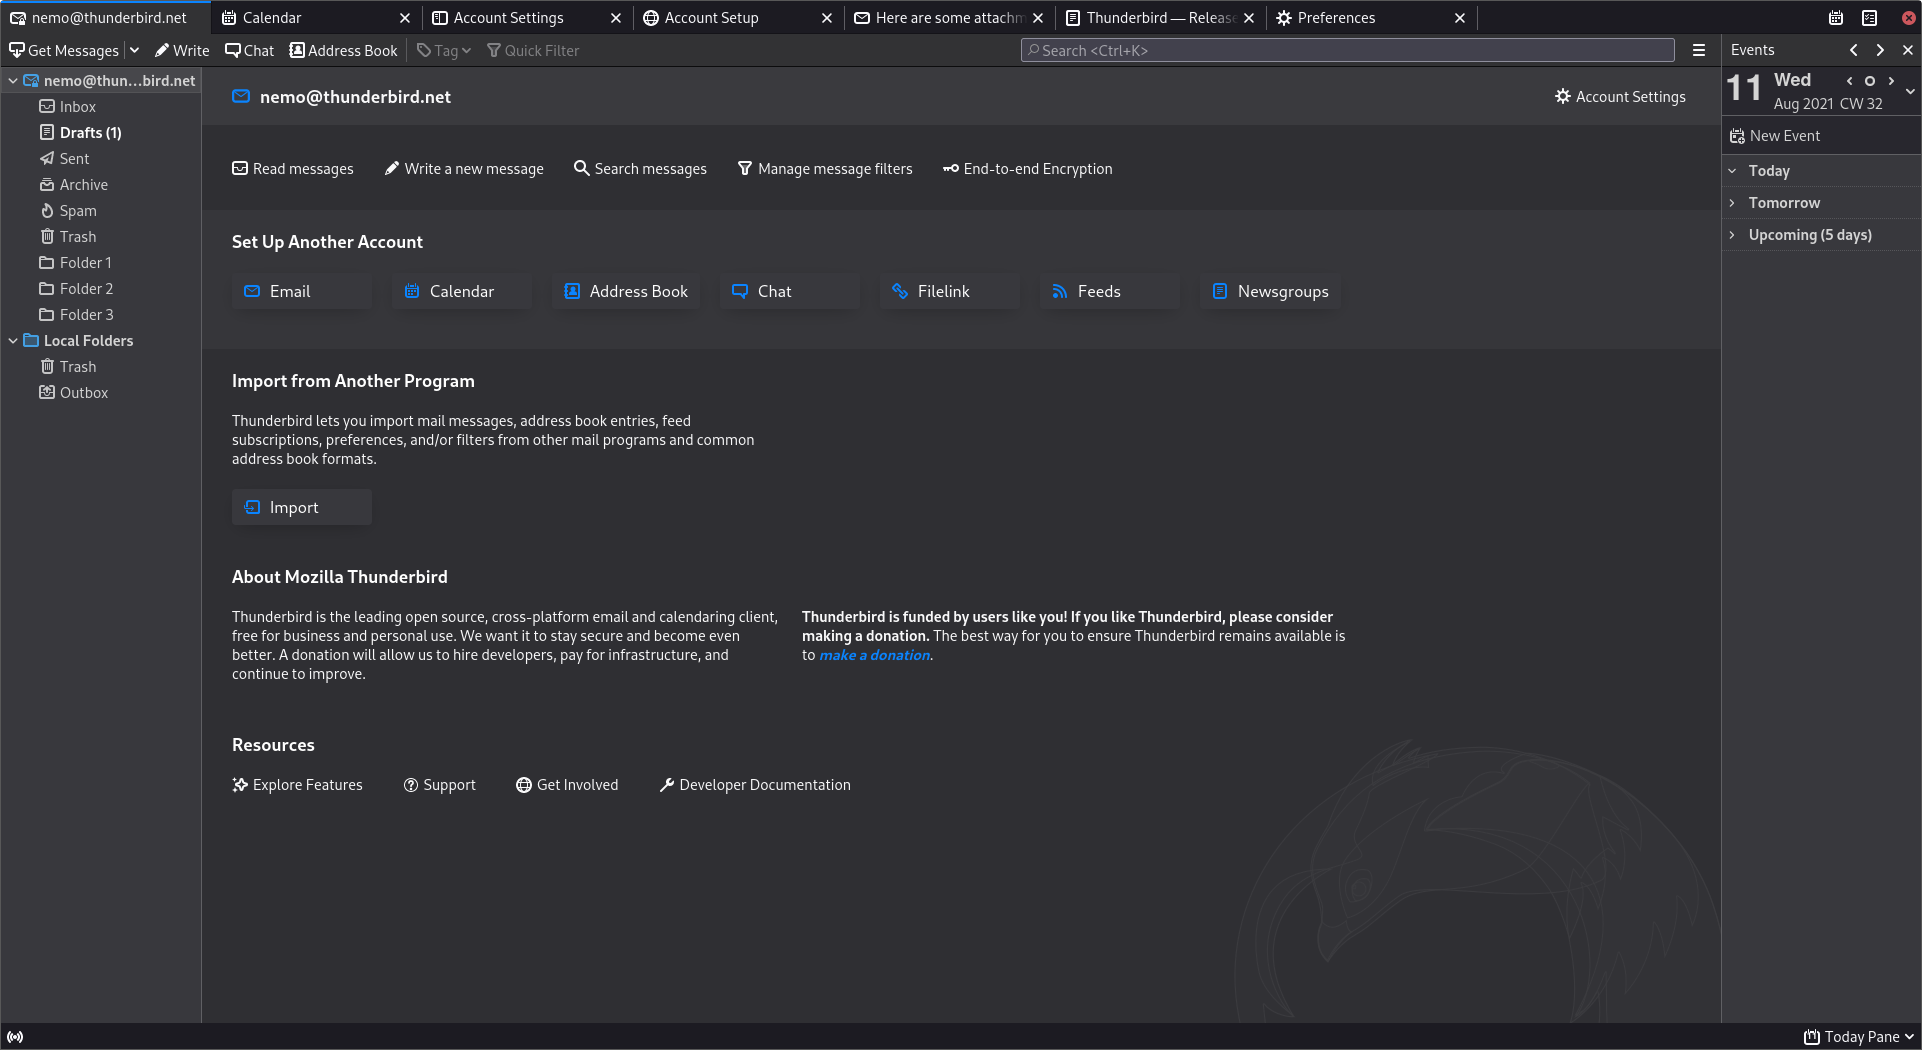The width and height of the screenshot is (1922, 1050).
Task: Open the calendar tab via calendar icon
Action: (1835, 17)
